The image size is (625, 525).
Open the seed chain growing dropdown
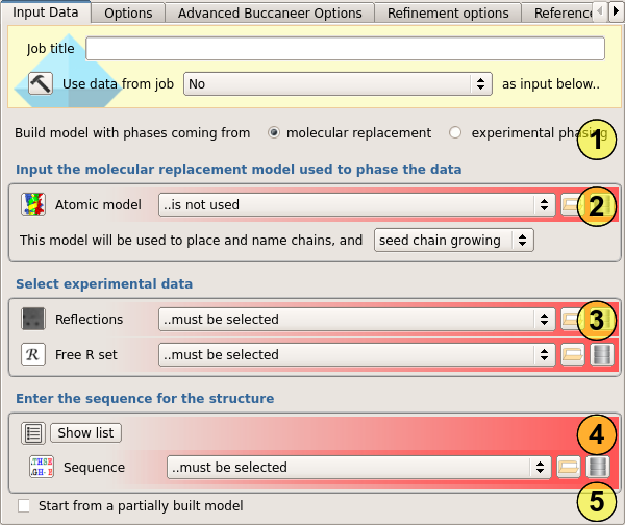pos(453,240)
